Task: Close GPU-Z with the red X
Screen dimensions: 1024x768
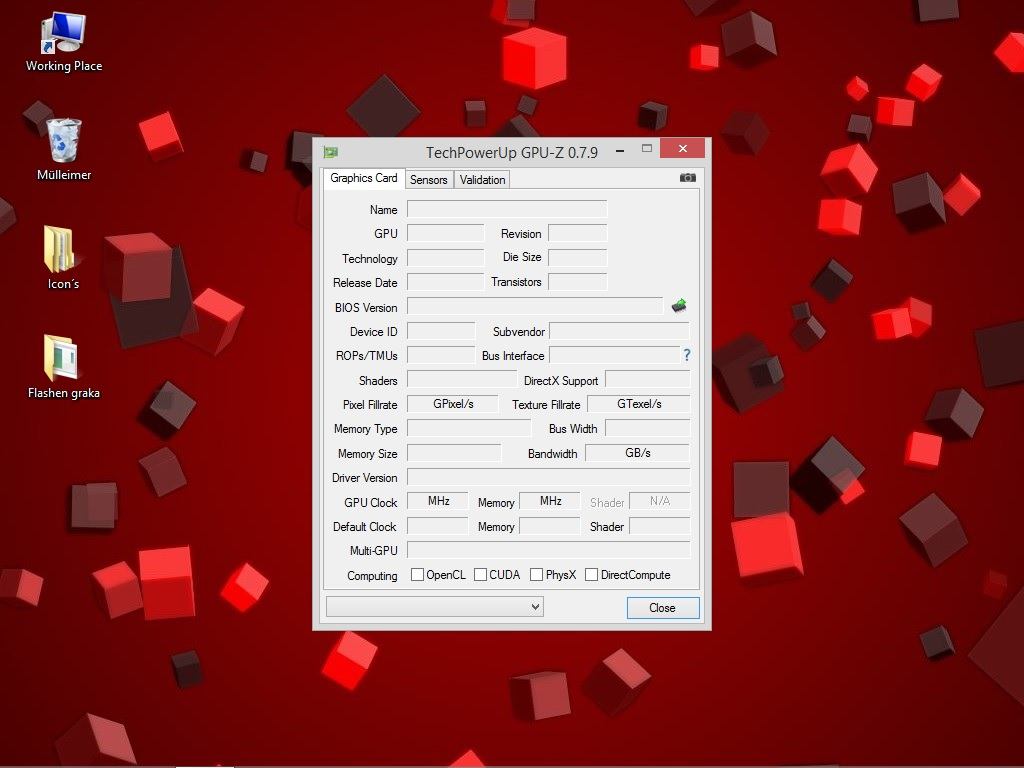Action: pyautogui.click(x=682, y=148)
